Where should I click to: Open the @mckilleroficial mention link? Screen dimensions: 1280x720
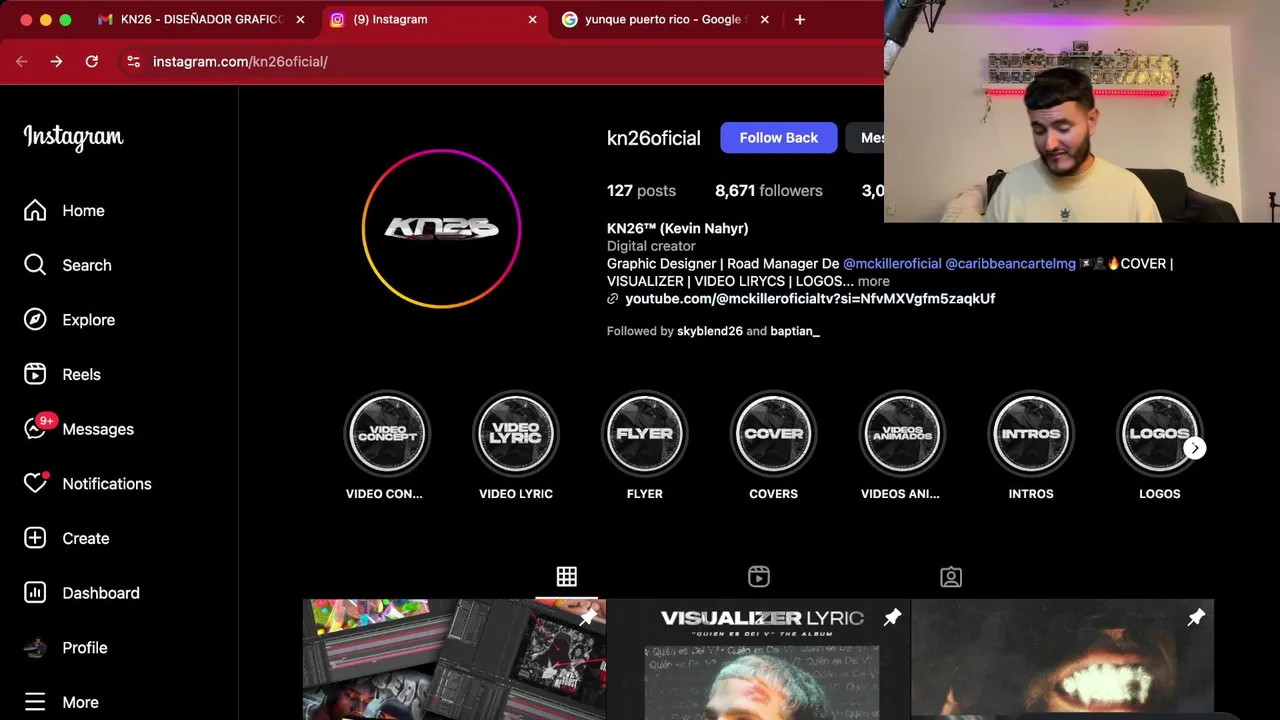tap(892, 264)
